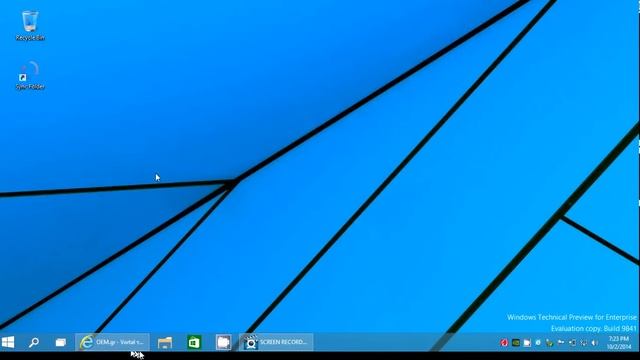This screenshot has height=360, width=640.
Task: Open the Start menu Windows logo
Action: click(8, 342)
